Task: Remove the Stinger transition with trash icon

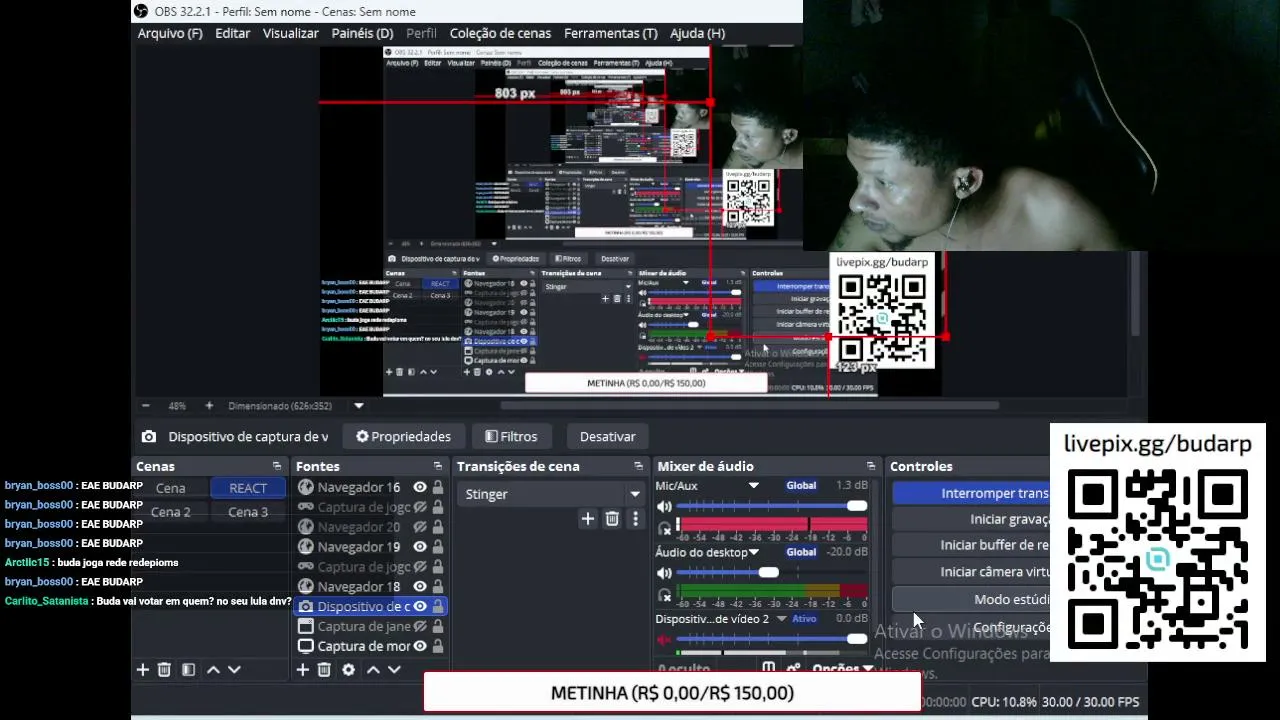Action: [612, 518]
